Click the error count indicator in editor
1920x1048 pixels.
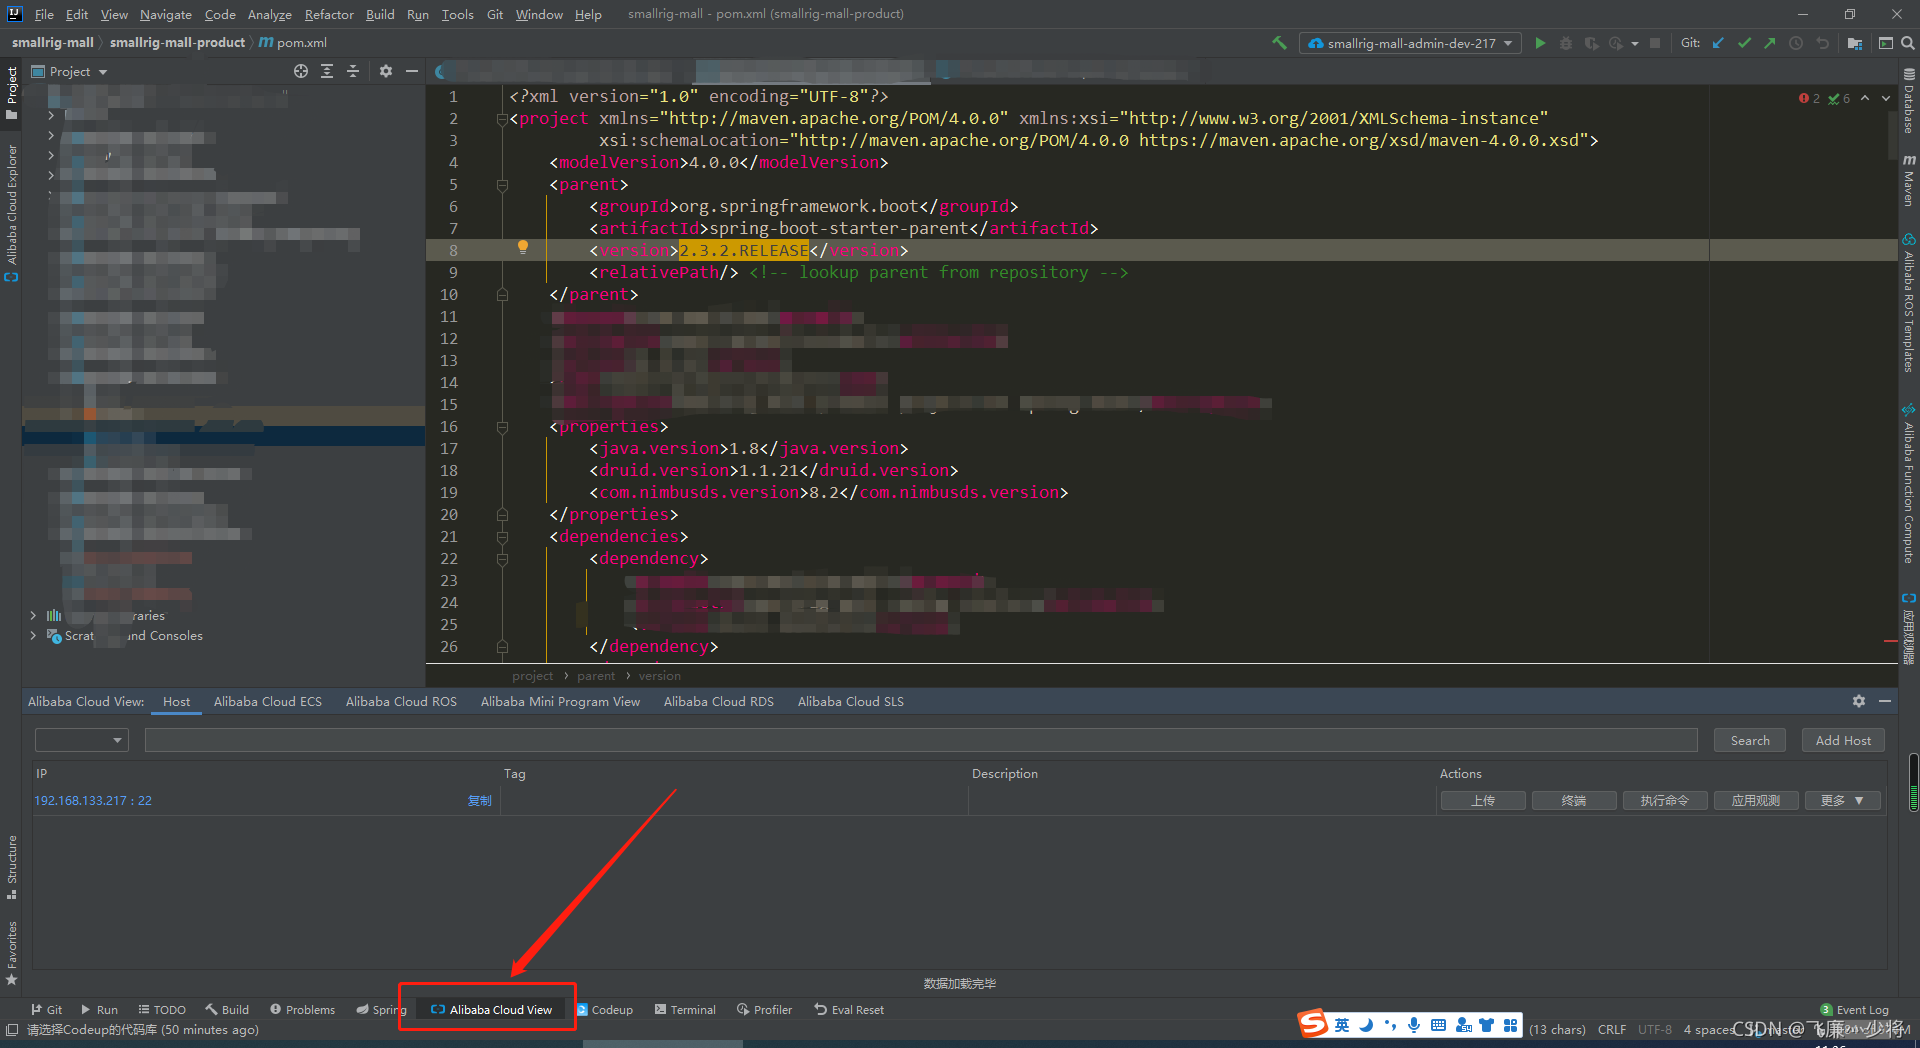pyautogui.click(x=1810, y=98)
